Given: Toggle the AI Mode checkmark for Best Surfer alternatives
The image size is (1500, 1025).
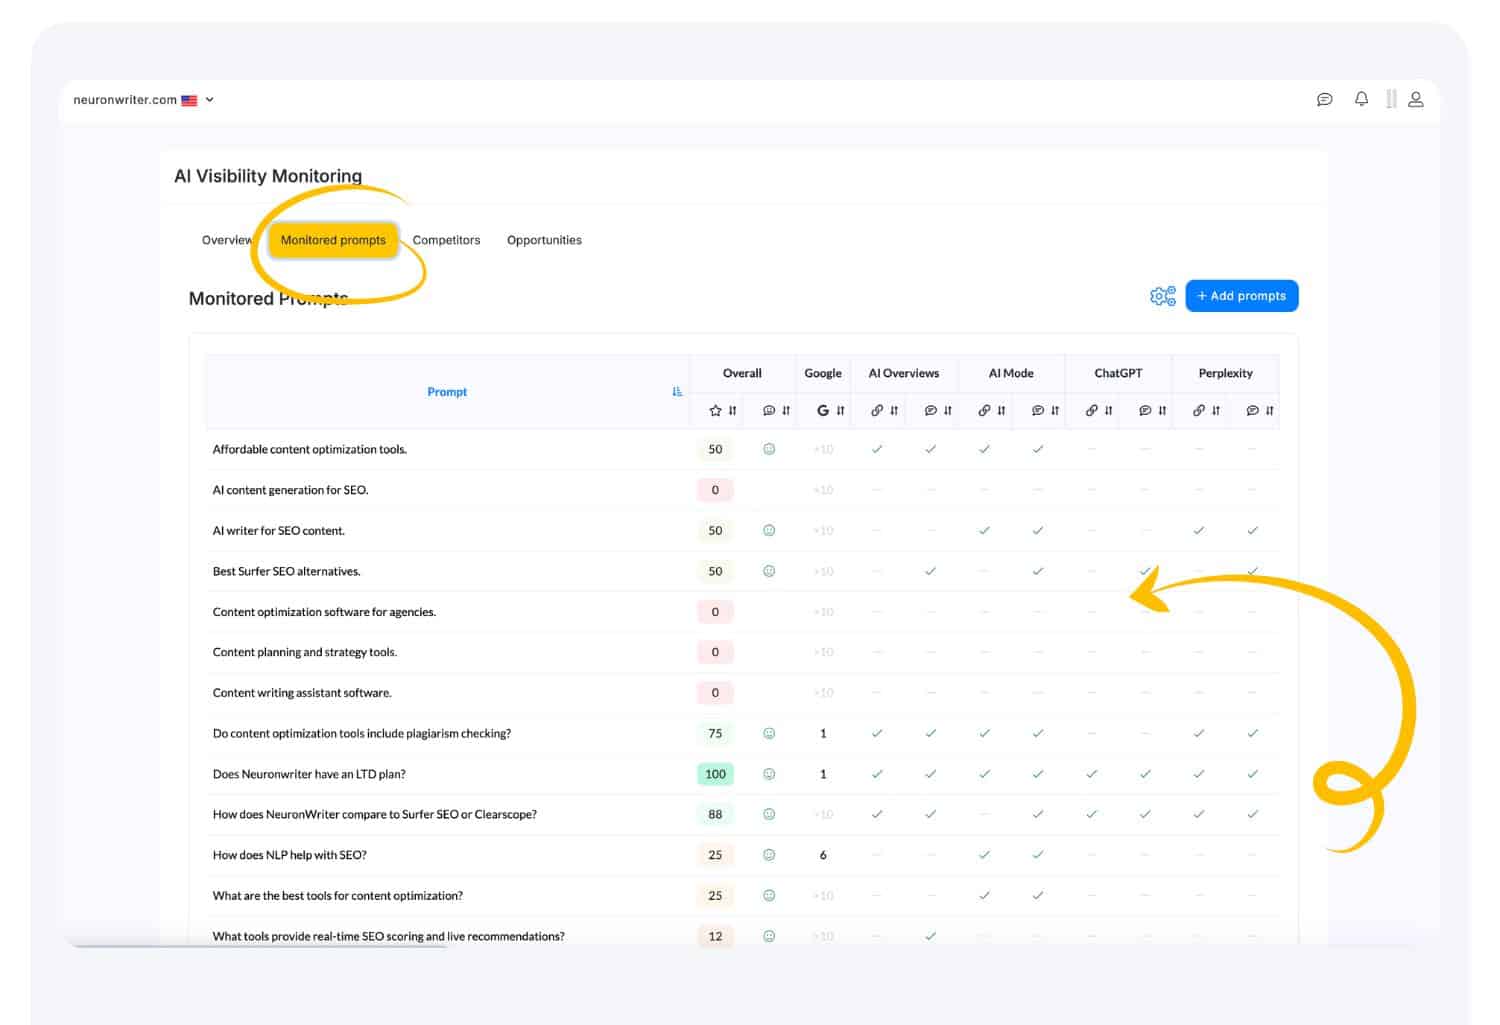Looking at the screenshot, I should 1038,571.
